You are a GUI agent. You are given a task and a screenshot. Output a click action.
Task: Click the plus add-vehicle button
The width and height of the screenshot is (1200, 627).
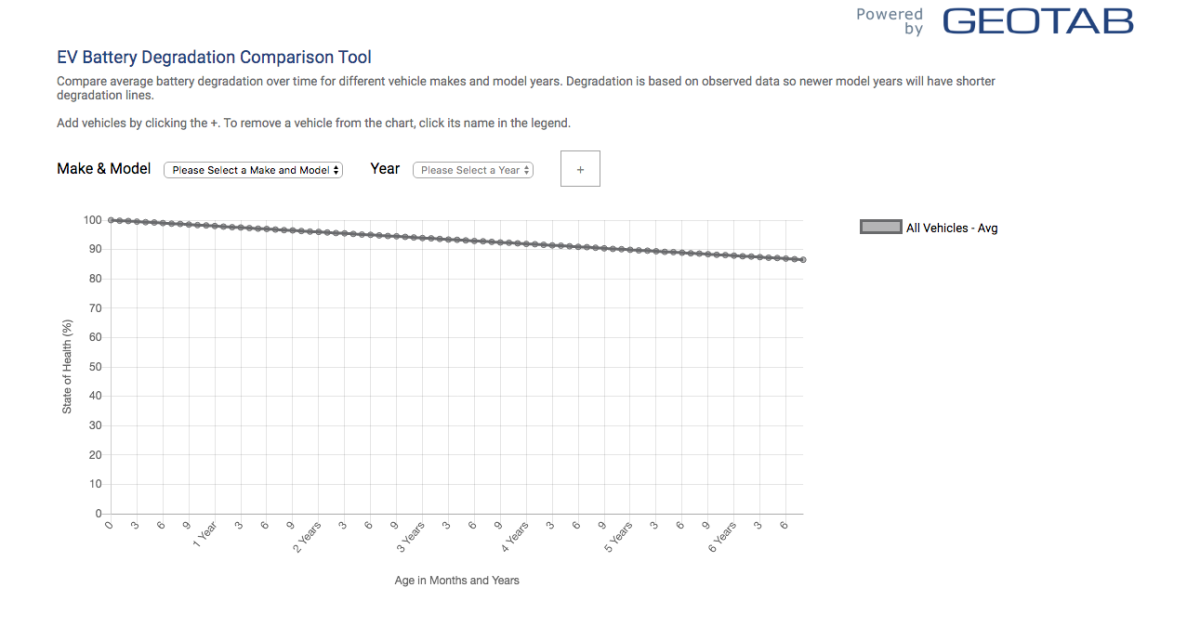[x=580, y=170]
